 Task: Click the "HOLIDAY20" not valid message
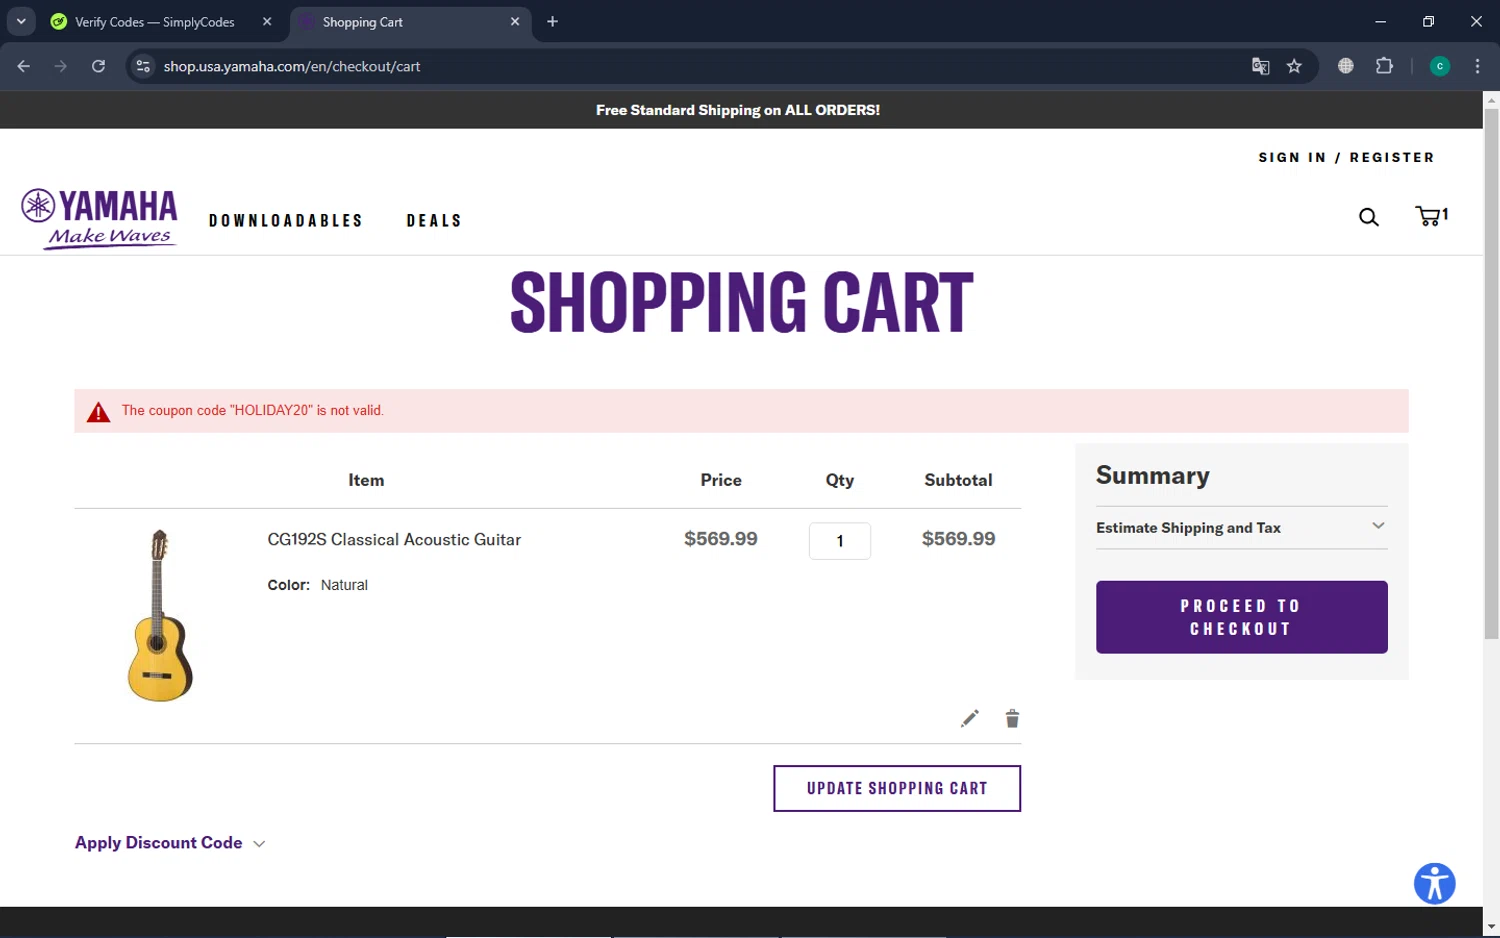click(253, 411)
